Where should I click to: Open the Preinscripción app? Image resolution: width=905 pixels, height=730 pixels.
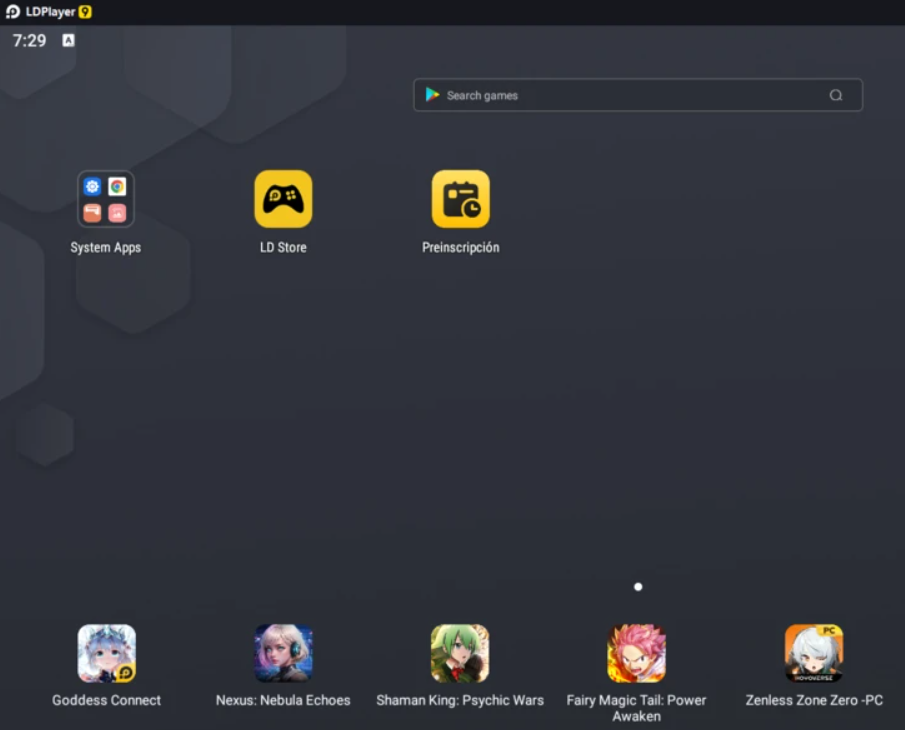(461, 199)
